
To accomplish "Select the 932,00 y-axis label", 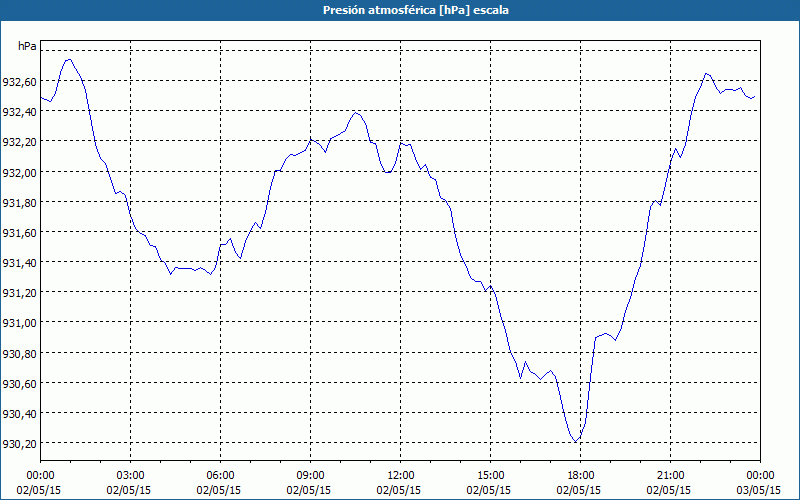I will tap(19, 172).
